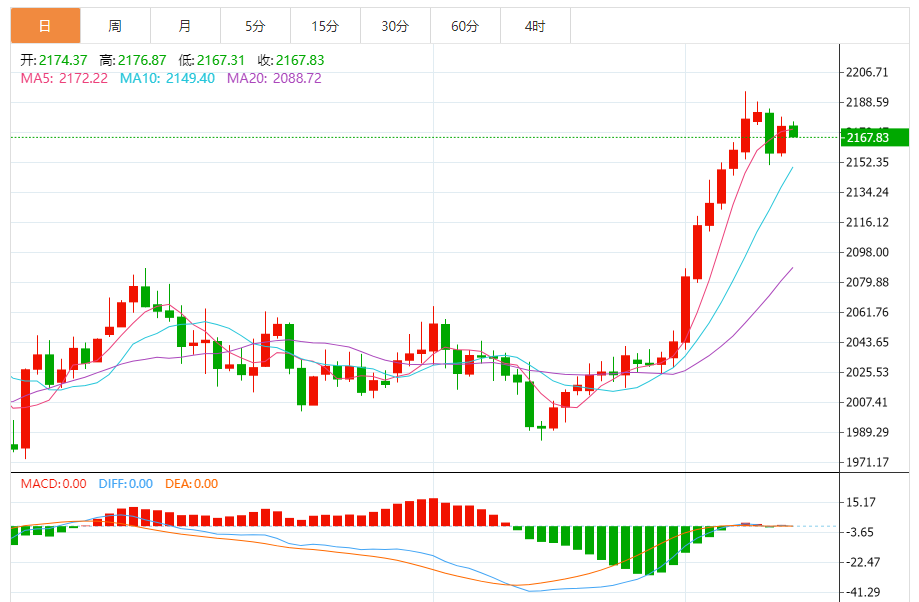Viewport: 919px width, 602px height.
Task: Click the 低:2167.31 low price
Action: (x=212, y=60)
